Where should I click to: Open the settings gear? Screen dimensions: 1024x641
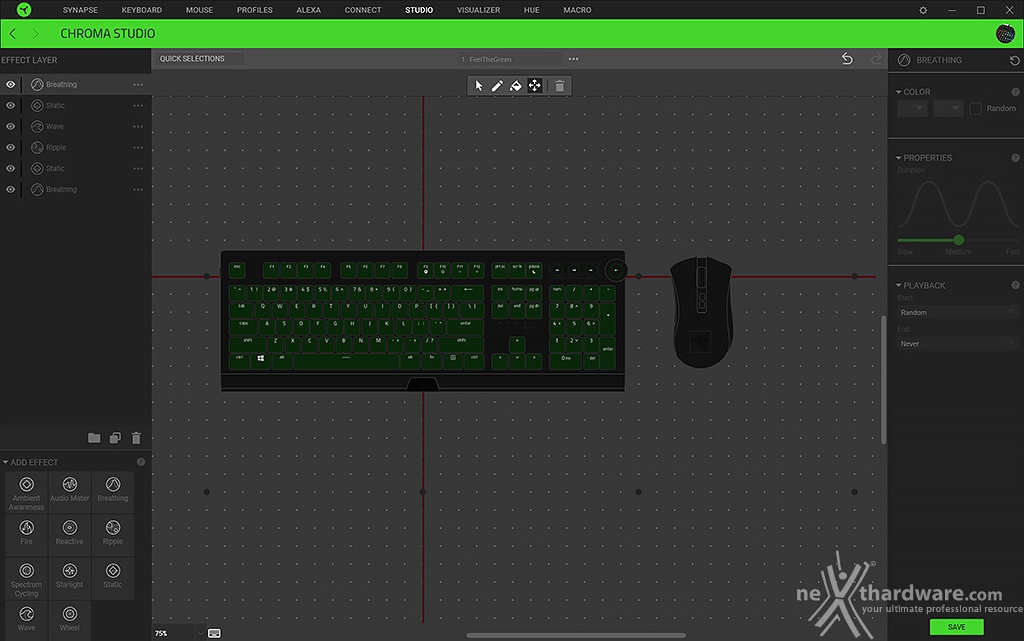[923, 10]
